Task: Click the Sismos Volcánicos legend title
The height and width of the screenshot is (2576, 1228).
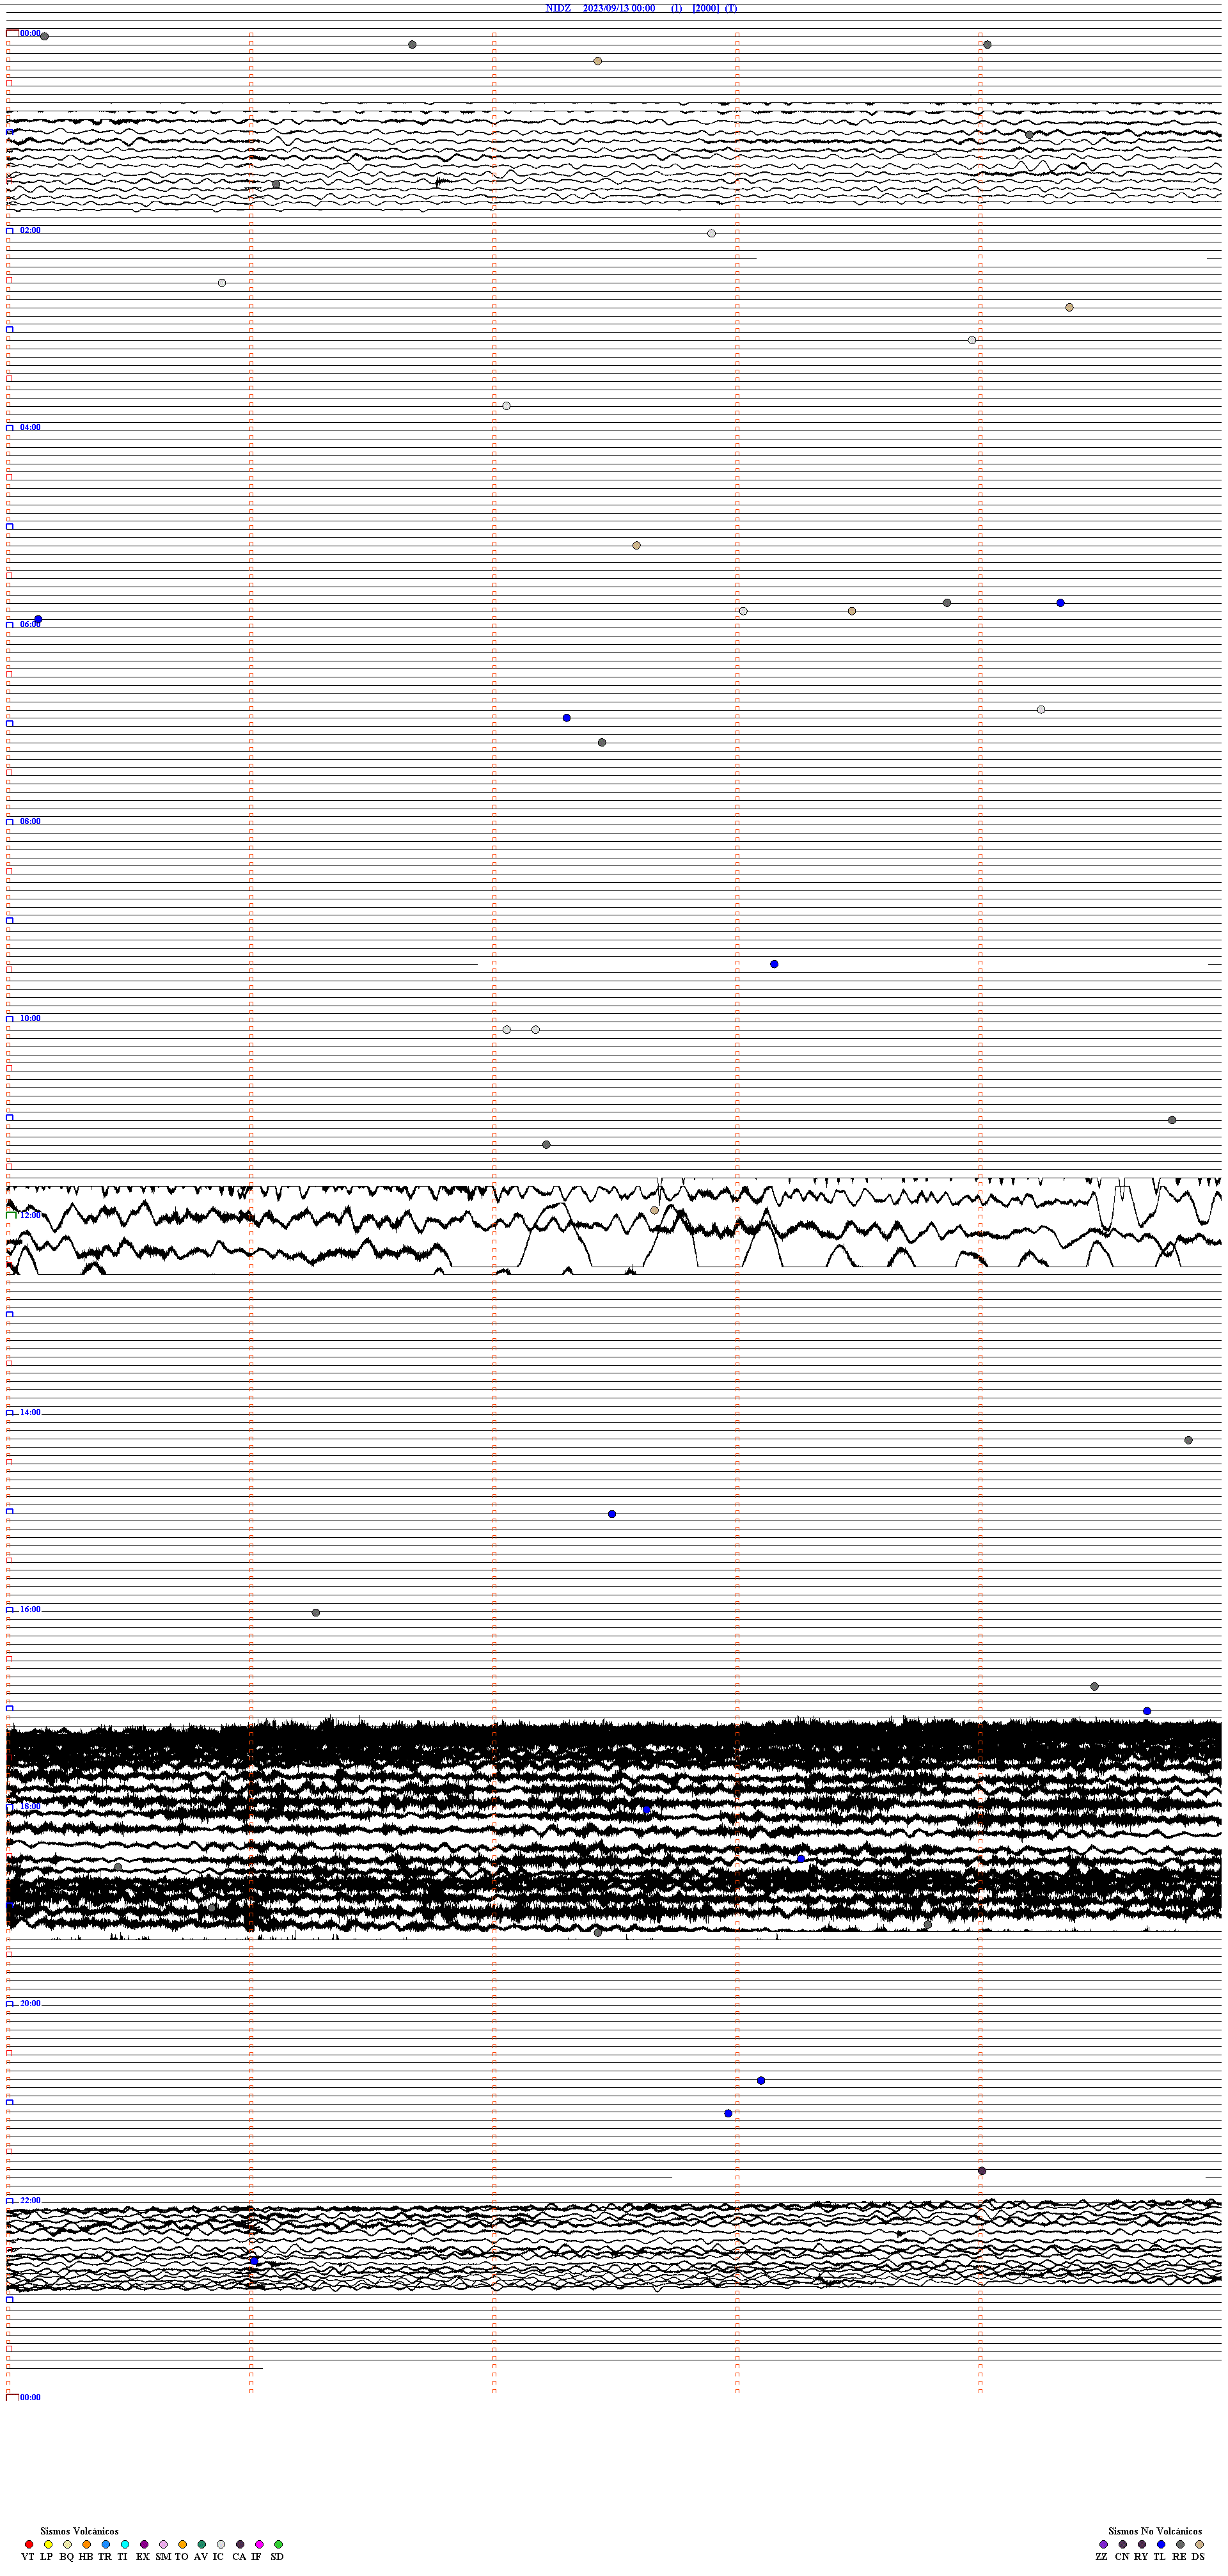Action: pyautogui.click(x=79, y=2531)
